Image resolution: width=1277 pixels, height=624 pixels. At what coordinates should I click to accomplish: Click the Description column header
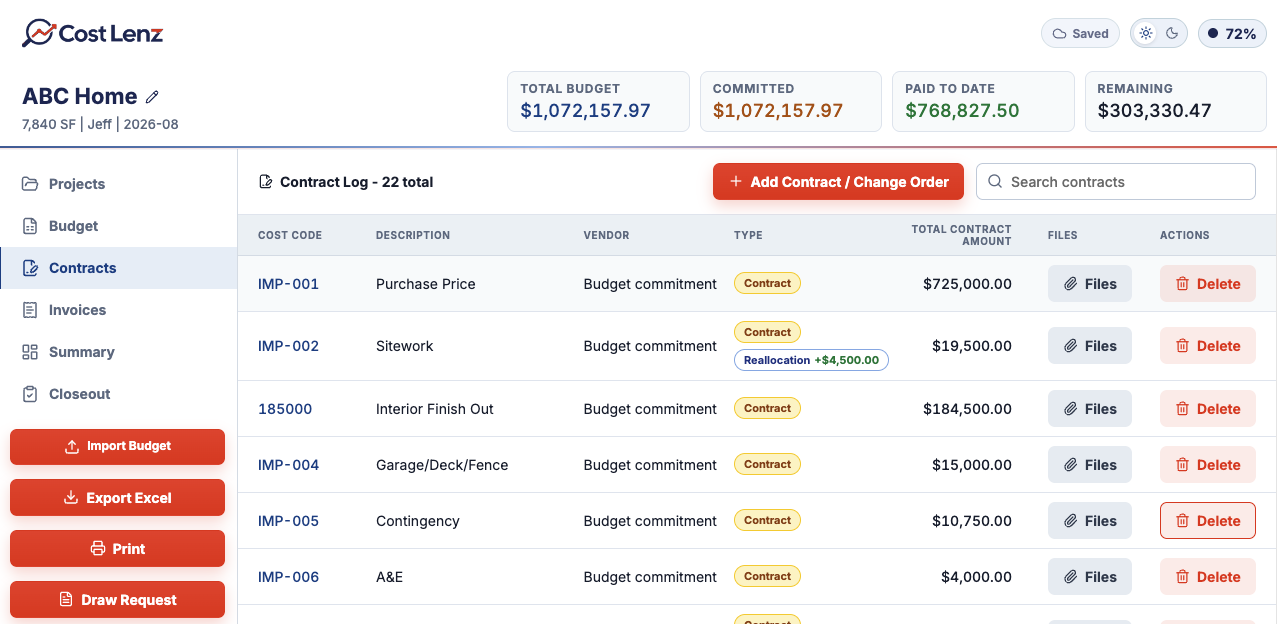click(413, 235)
